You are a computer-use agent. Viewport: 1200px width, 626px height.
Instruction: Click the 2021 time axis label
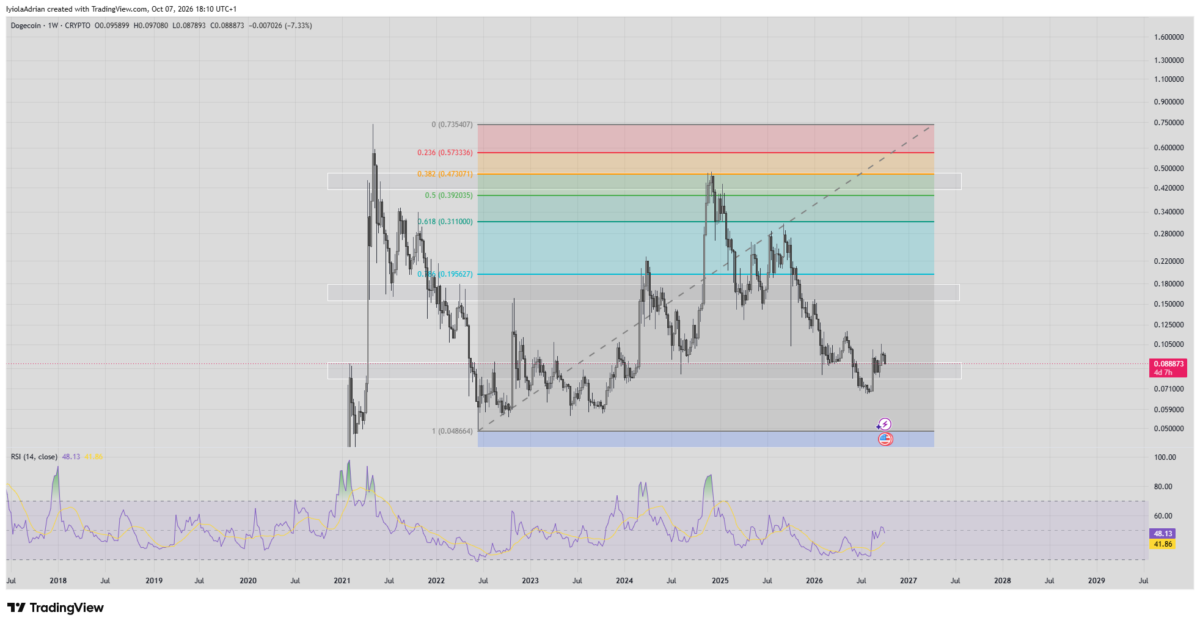click(x=342, y=580)
